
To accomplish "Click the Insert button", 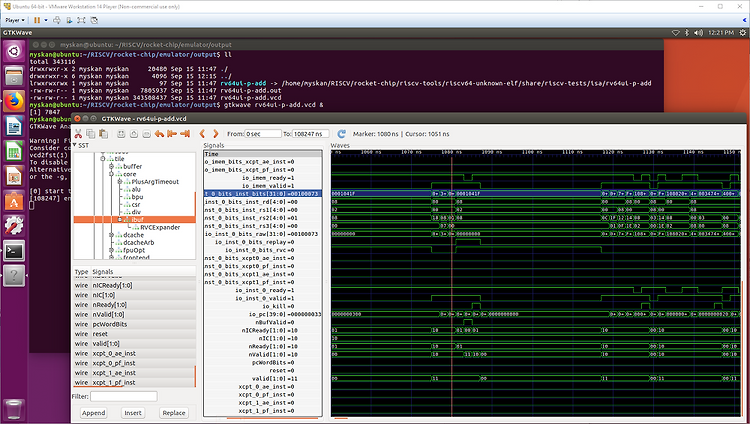I will point(133,413).
